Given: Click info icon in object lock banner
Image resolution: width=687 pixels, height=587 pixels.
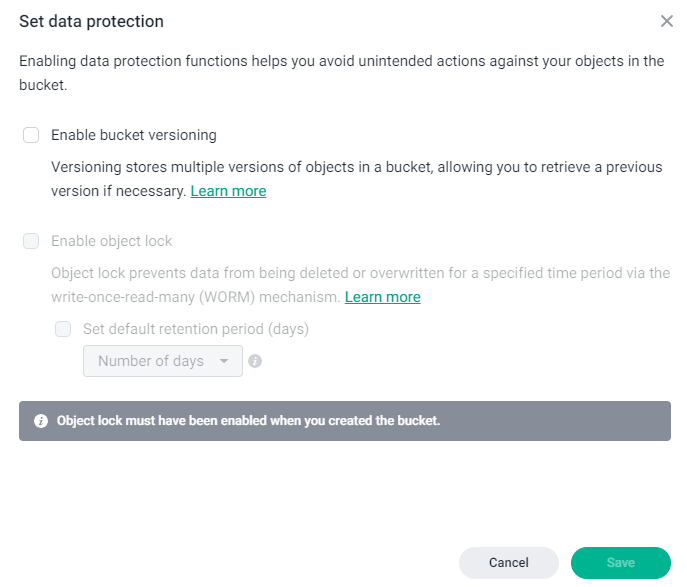Looking at the screenshot, I should click(x=41, y=421).
